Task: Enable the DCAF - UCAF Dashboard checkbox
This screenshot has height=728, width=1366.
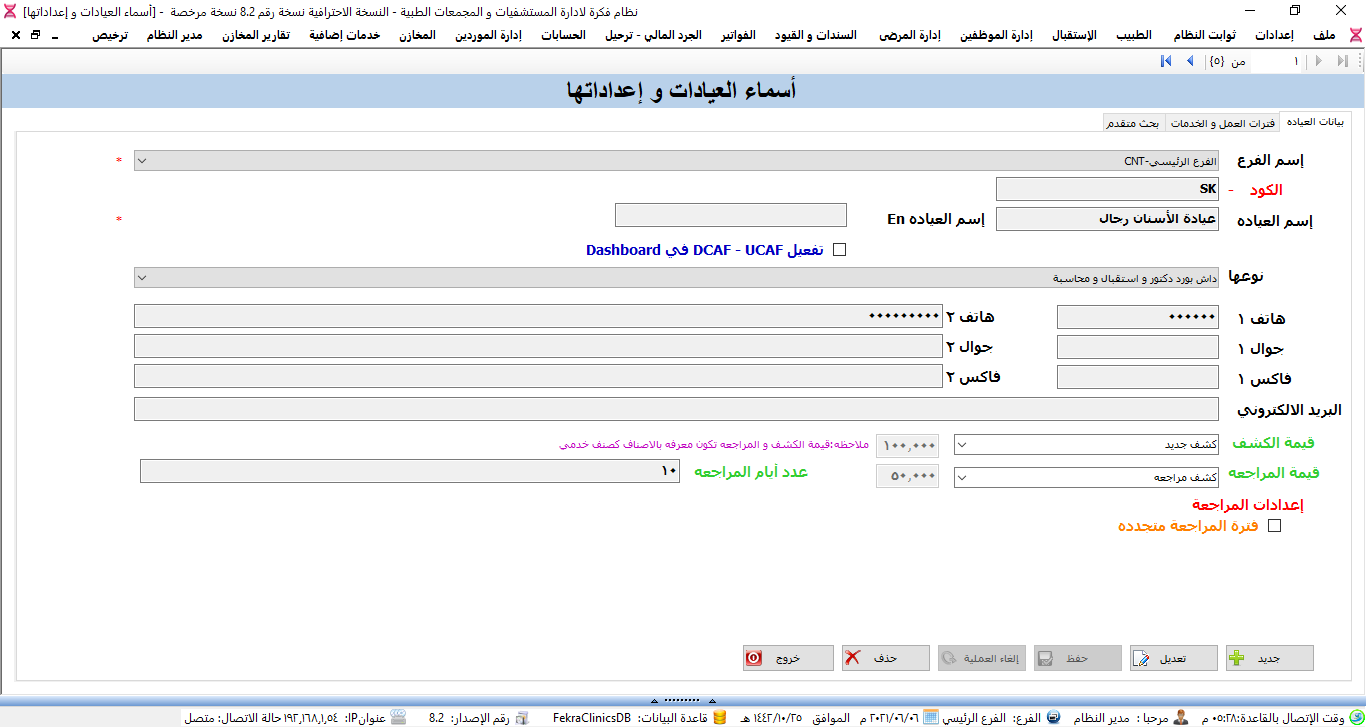Action: tap(839, 250)
